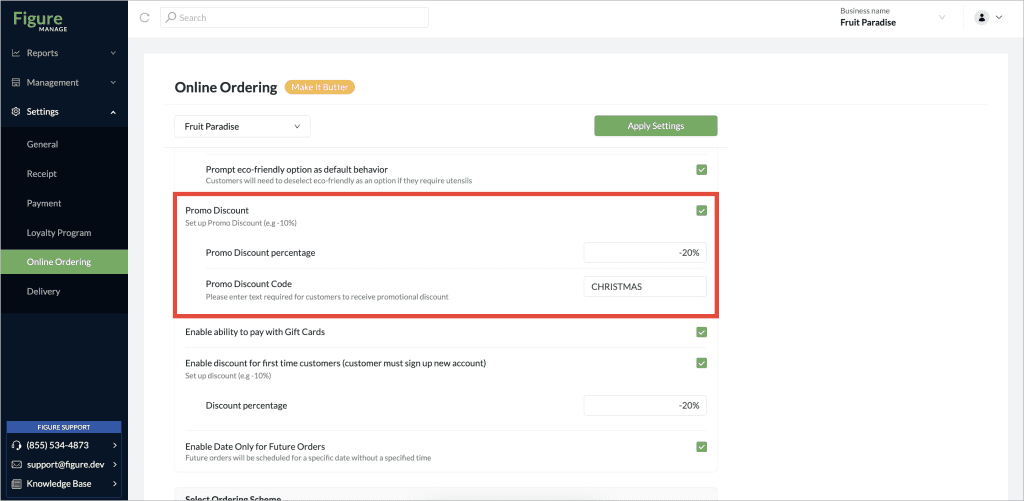Click the refresh icon beside search
The width and height of the screenshot is (1024, 501).
[x=144, y=18]
